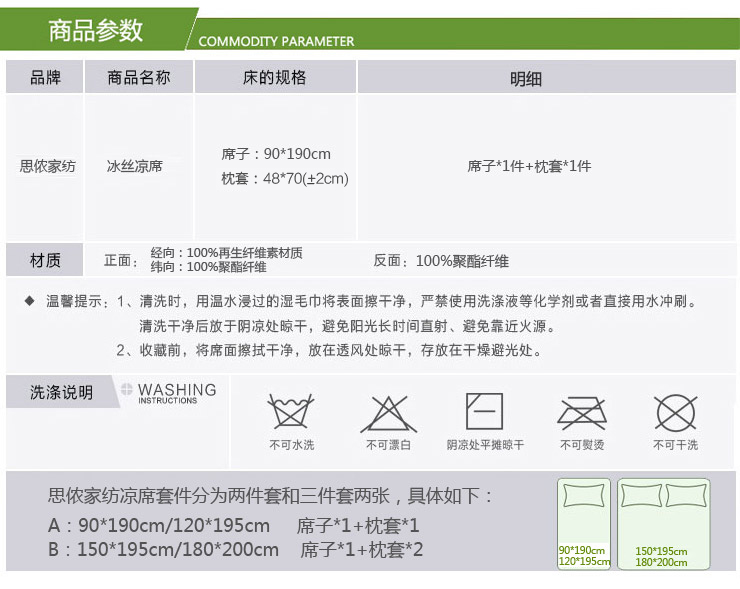Click the B：150*195cm/180*200cm size line

(x=163, y=549)
